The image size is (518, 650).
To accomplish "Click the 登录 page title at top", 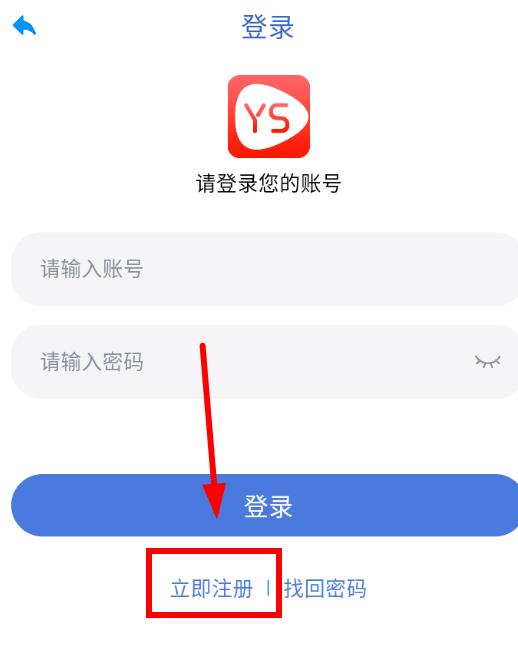I will coord(268,27).
